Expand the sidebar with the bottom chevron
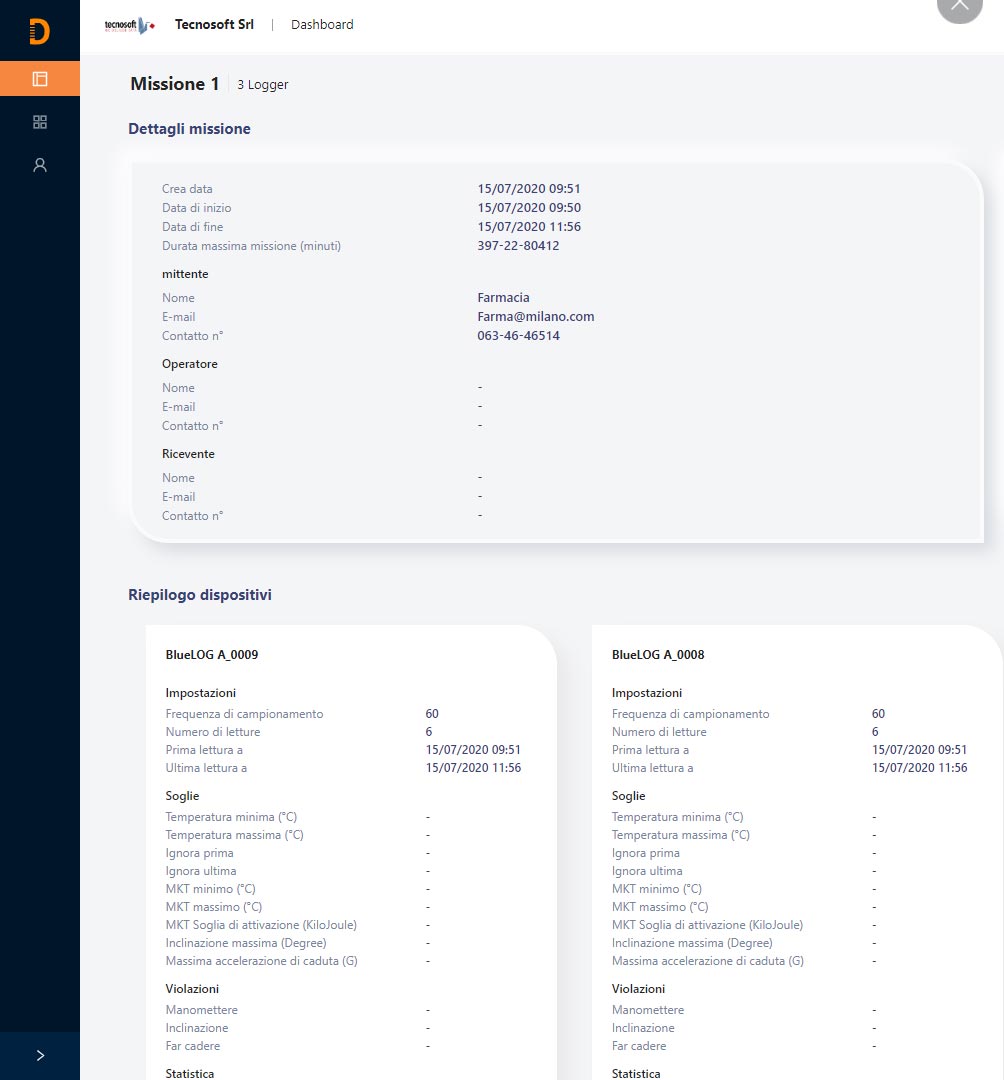 [40, 1055]
